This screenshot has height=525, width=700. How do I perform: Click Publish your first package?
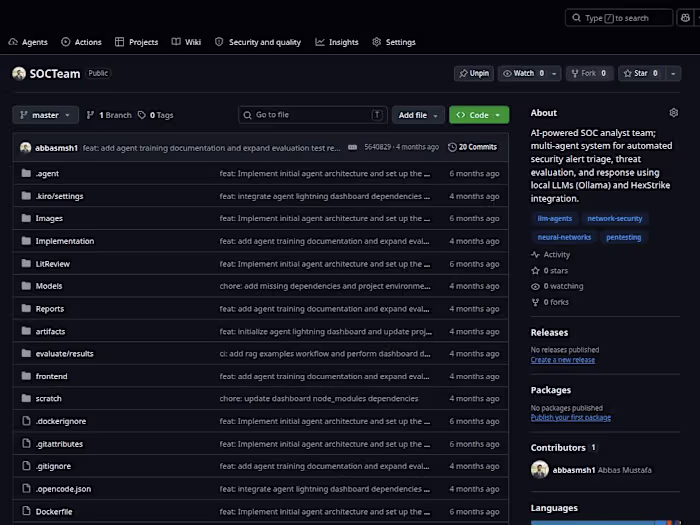[571, 417]
